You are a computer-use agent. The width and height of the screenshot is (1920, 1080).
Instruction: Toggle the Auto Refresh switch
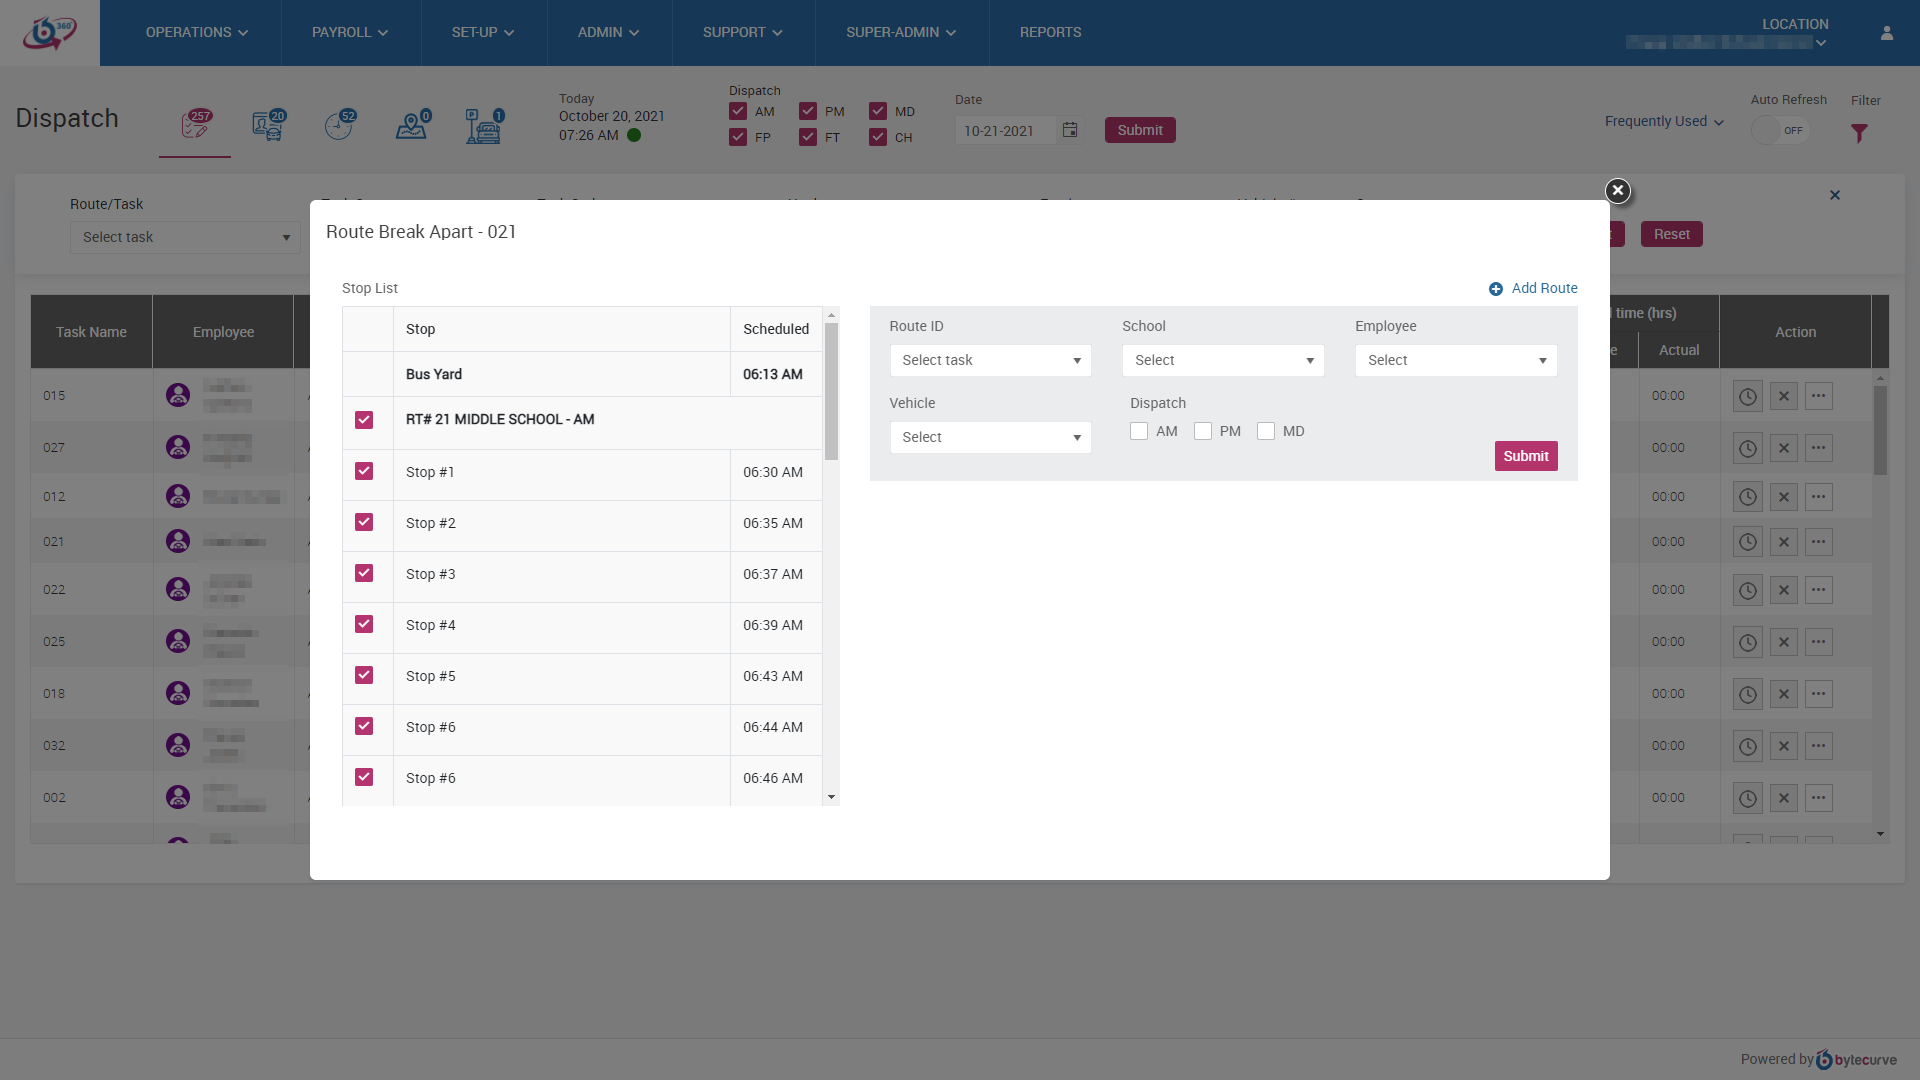(x=1780, y=131)
